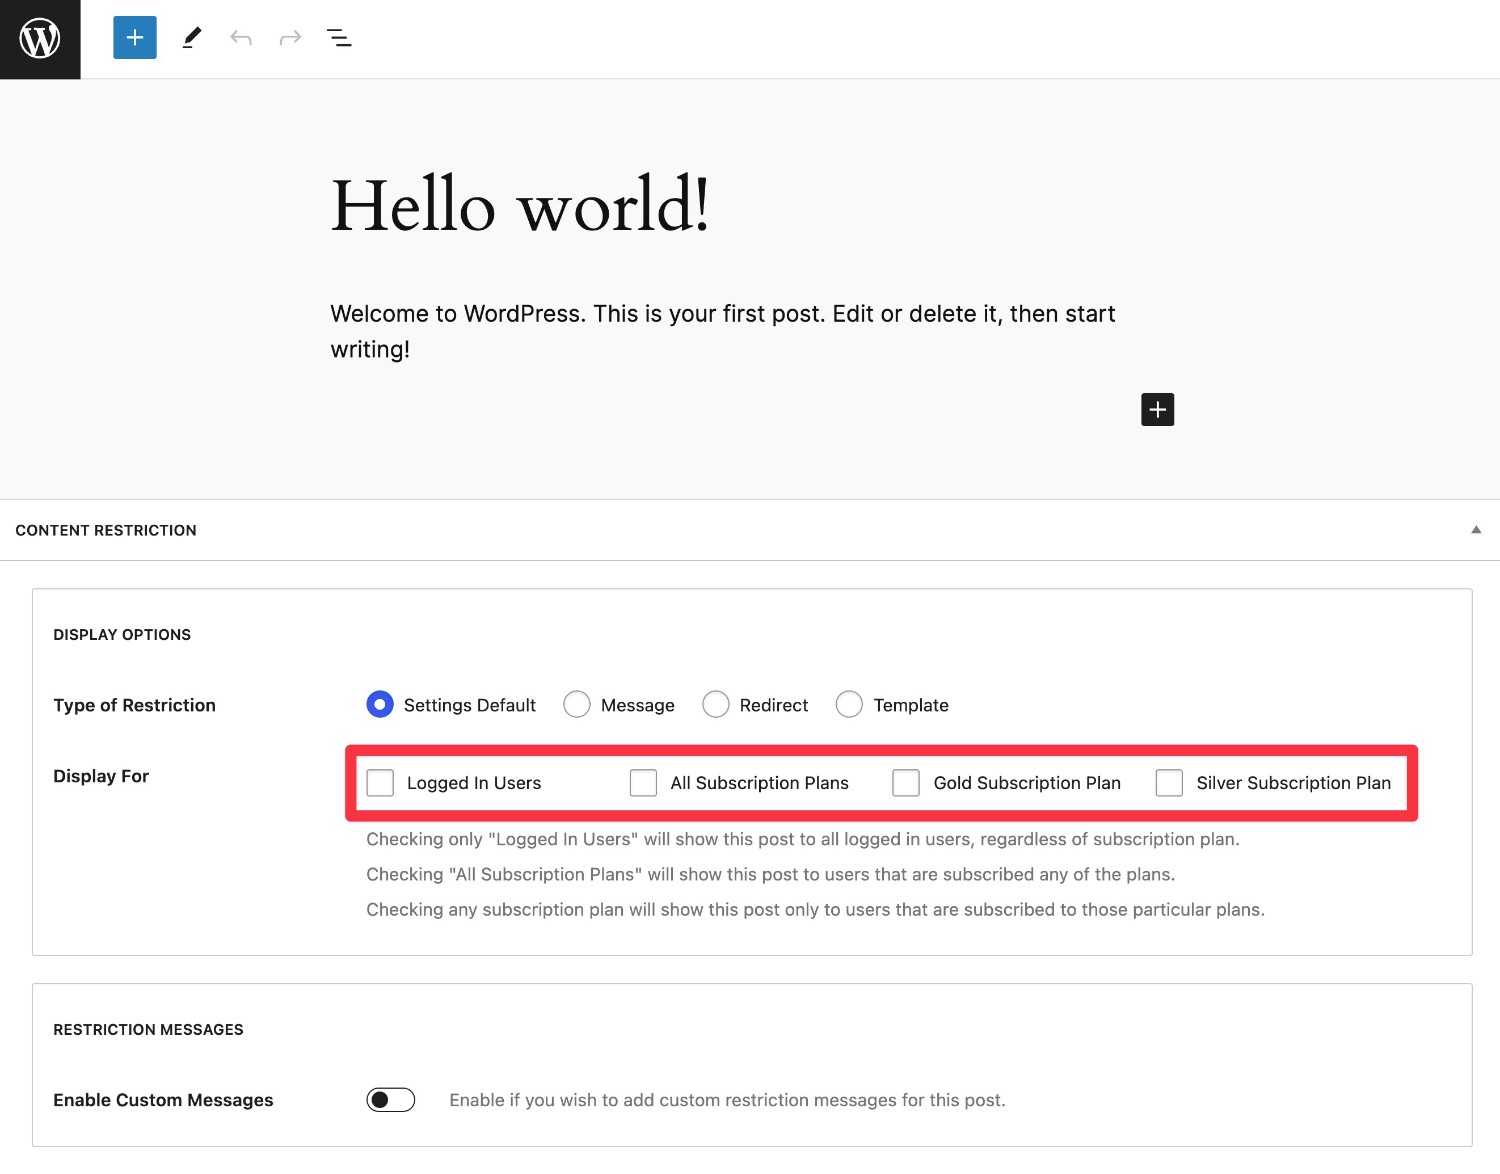The height and width of the screenshot is (1174, 1500).
Task: Toggle Enable Custom Messages switch on
Action: [390, 1100]
